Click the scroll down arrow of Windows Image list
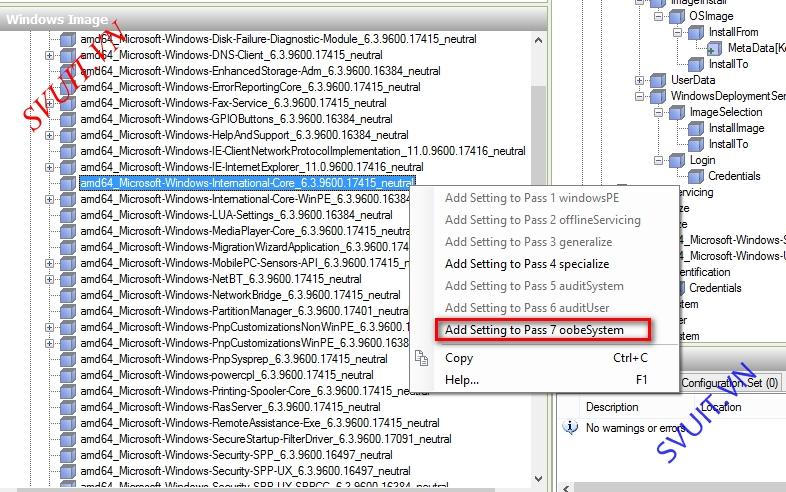786x492 pixels. pyautogui.click(x=538, y=478)
